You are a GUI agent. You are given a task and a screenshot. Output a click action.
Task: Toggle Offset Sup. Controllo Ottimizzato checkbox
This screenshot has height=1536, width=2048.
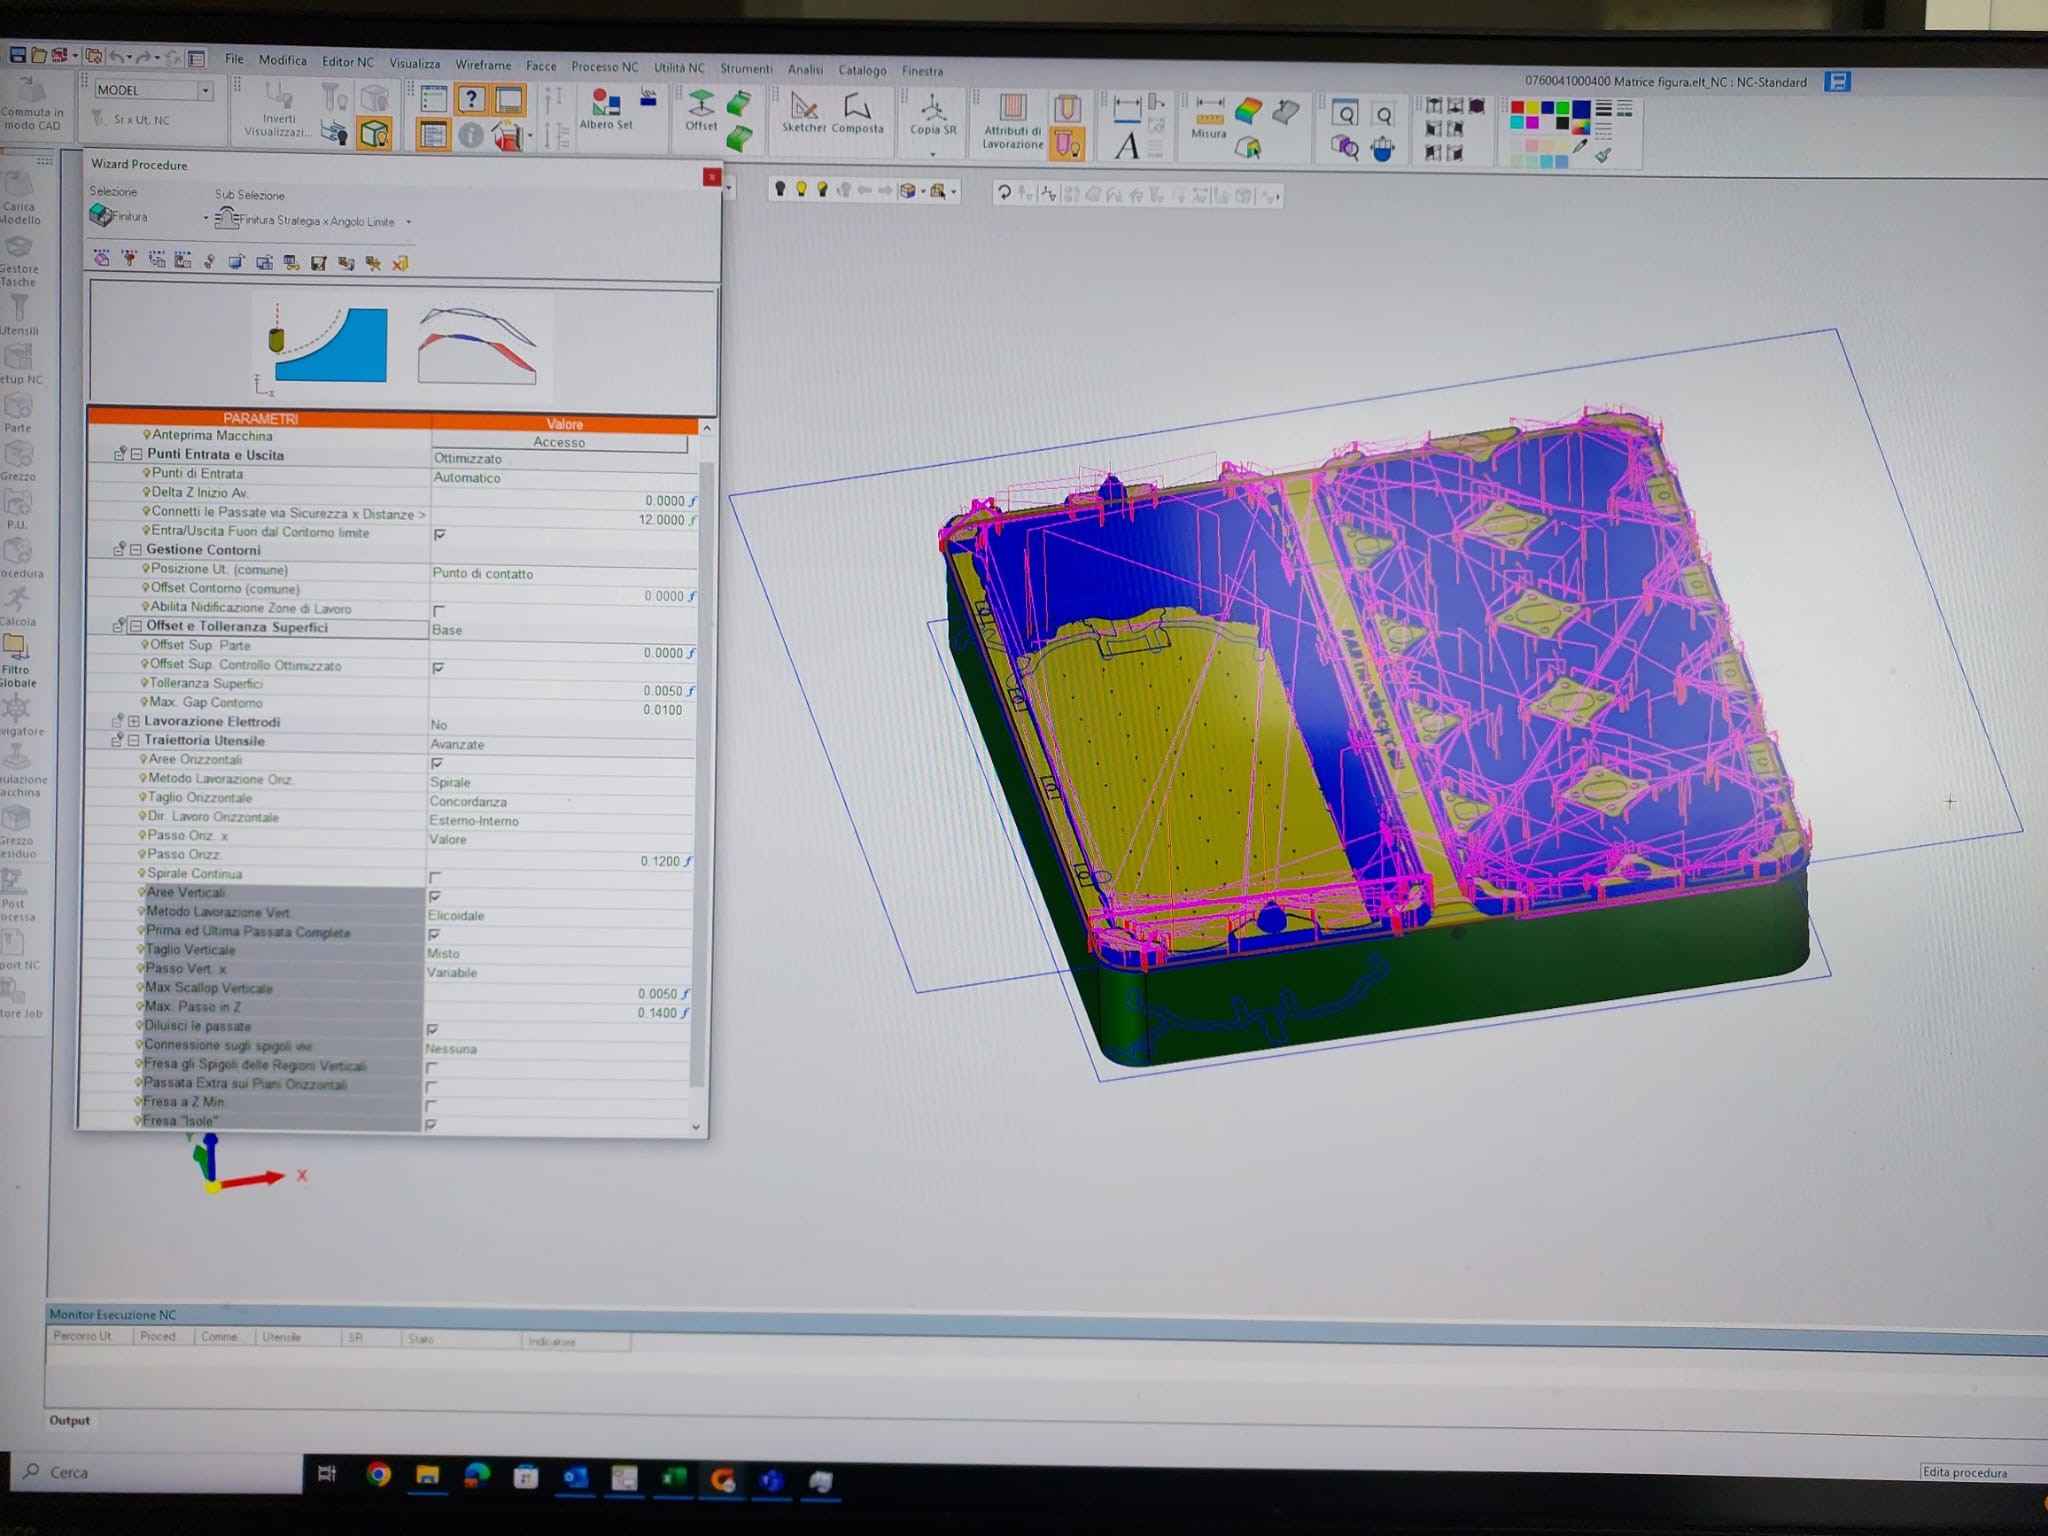click(x=438, y=668)
